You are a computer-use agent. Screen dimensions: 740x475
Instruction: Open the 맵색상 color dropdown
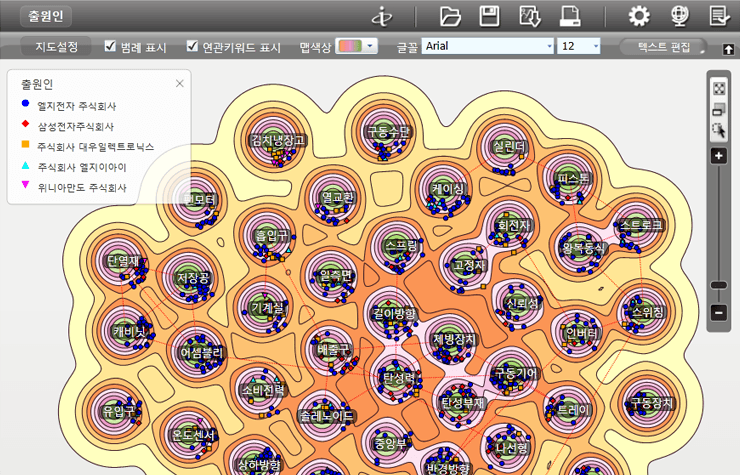tap(356, 46)
